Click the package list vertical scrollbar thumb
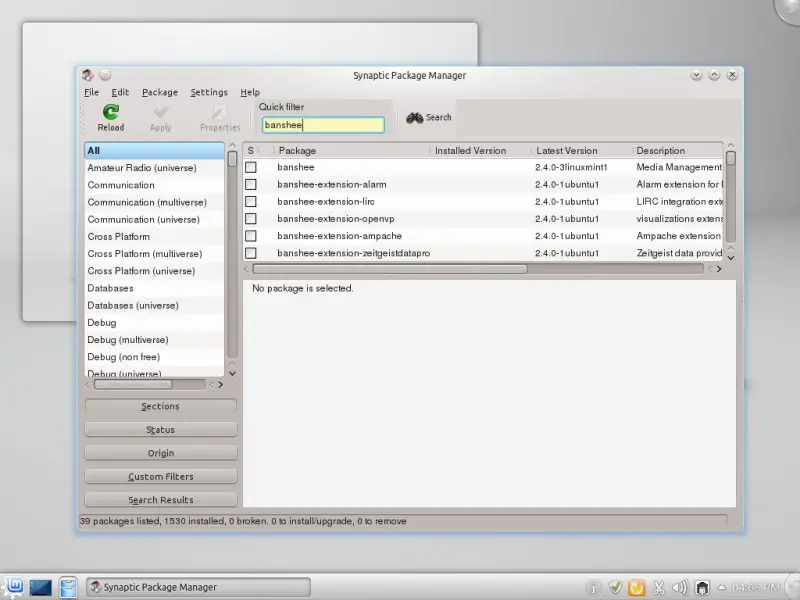800x600 pixels. [731, 158]
